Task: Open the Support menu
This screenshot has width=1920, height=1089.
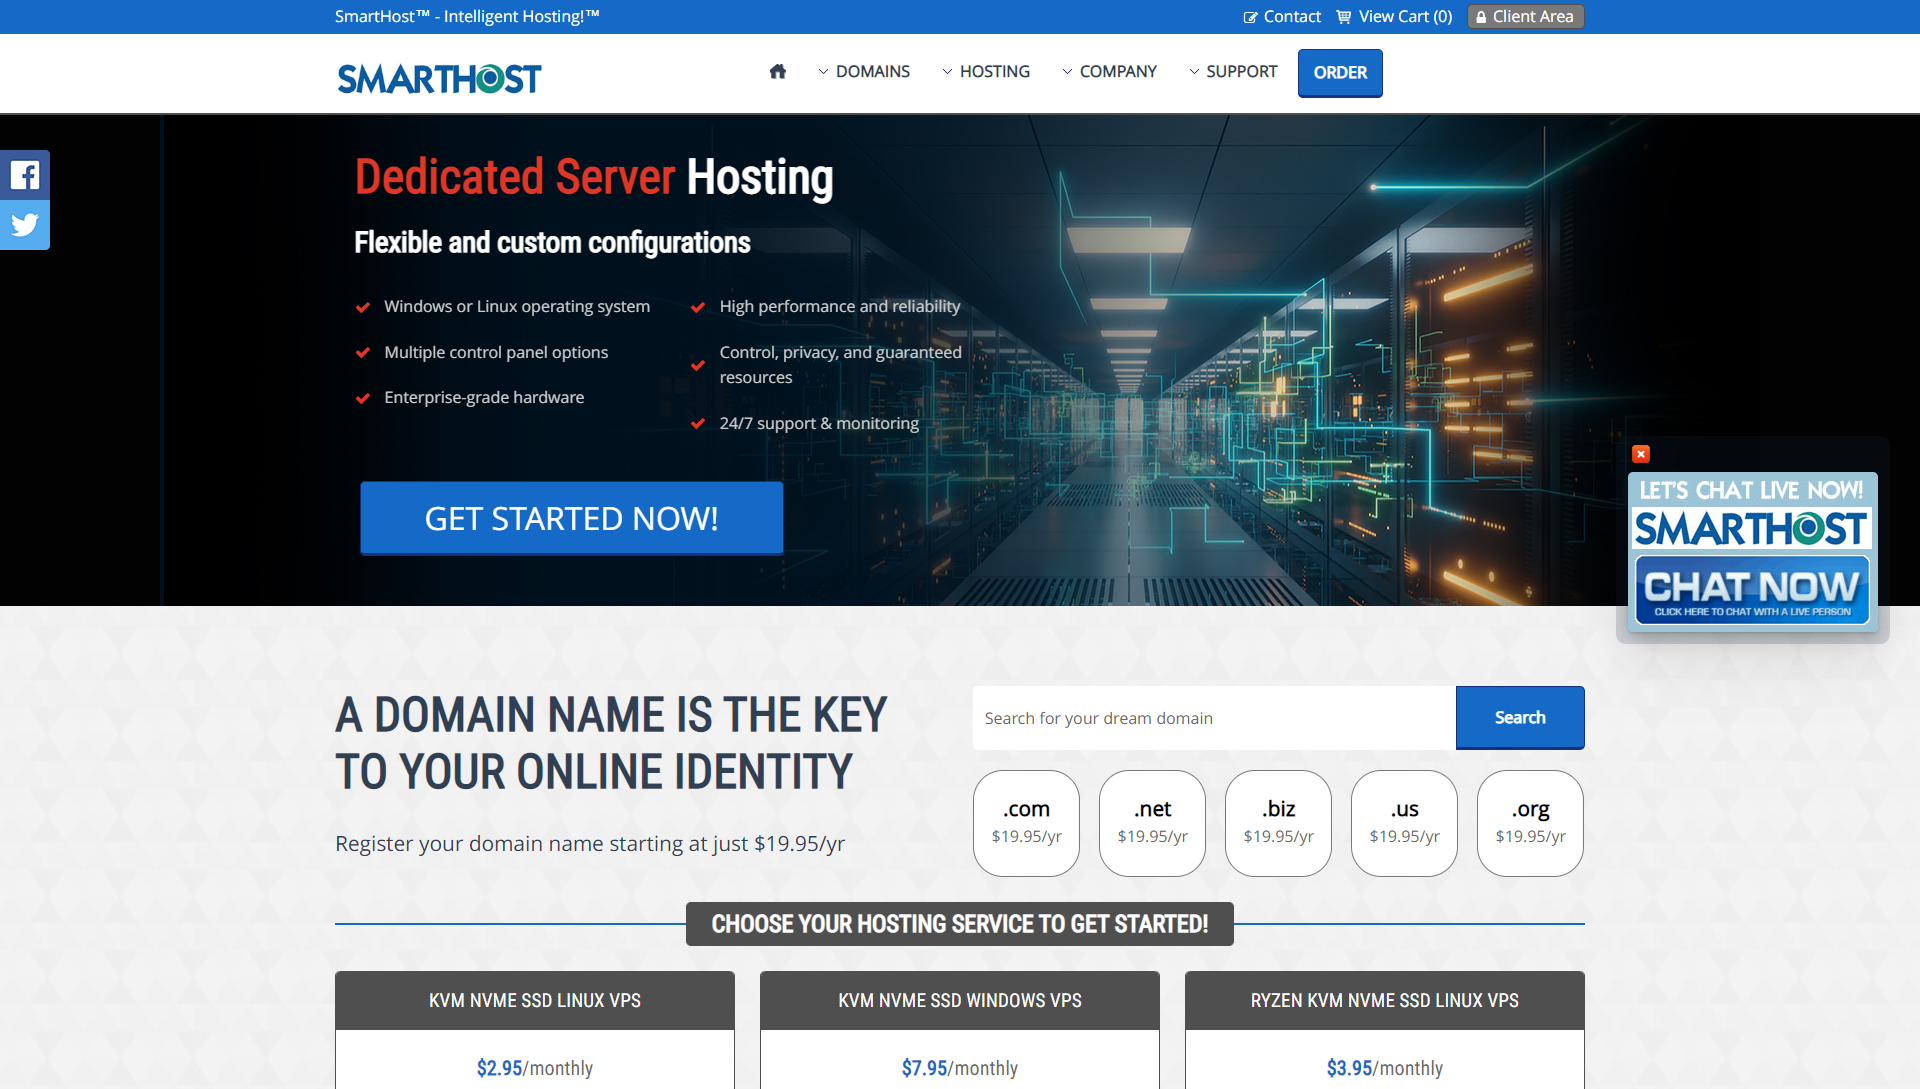Action: (1233, 72)
